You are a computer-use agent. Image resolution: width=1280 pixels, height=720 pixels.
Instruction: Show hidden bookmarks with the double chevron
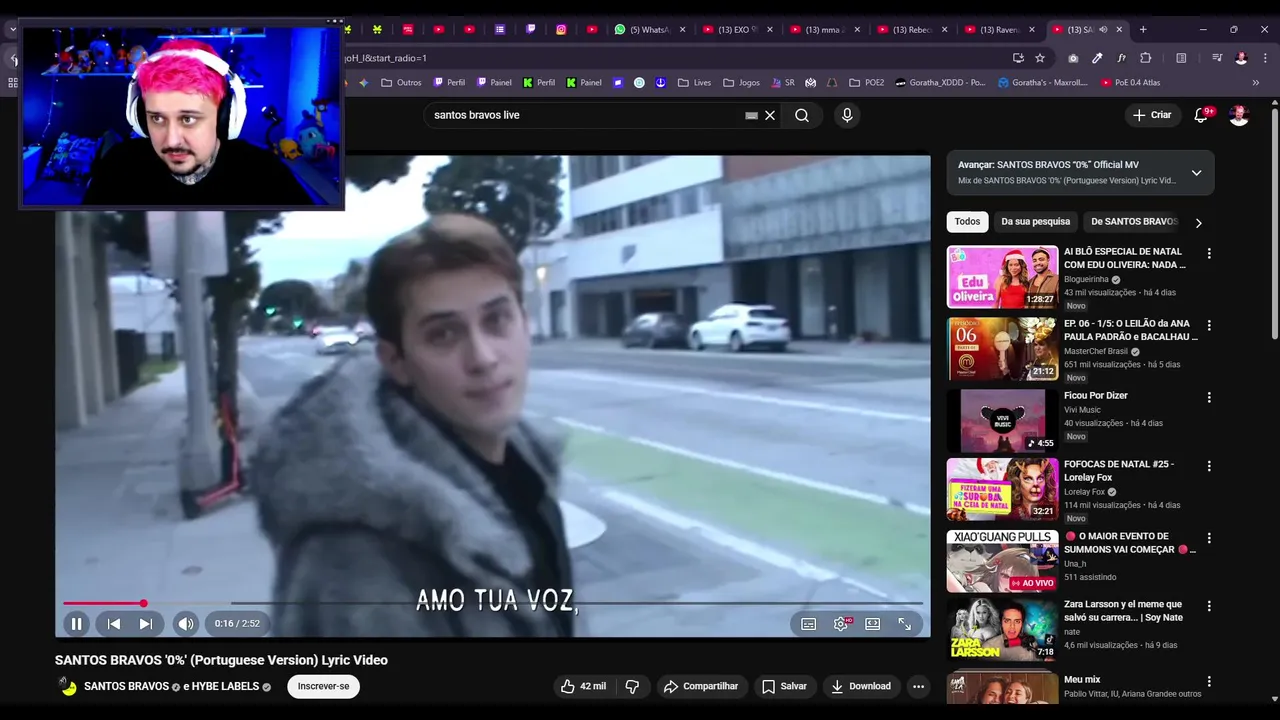click(x=1256, y=83)
